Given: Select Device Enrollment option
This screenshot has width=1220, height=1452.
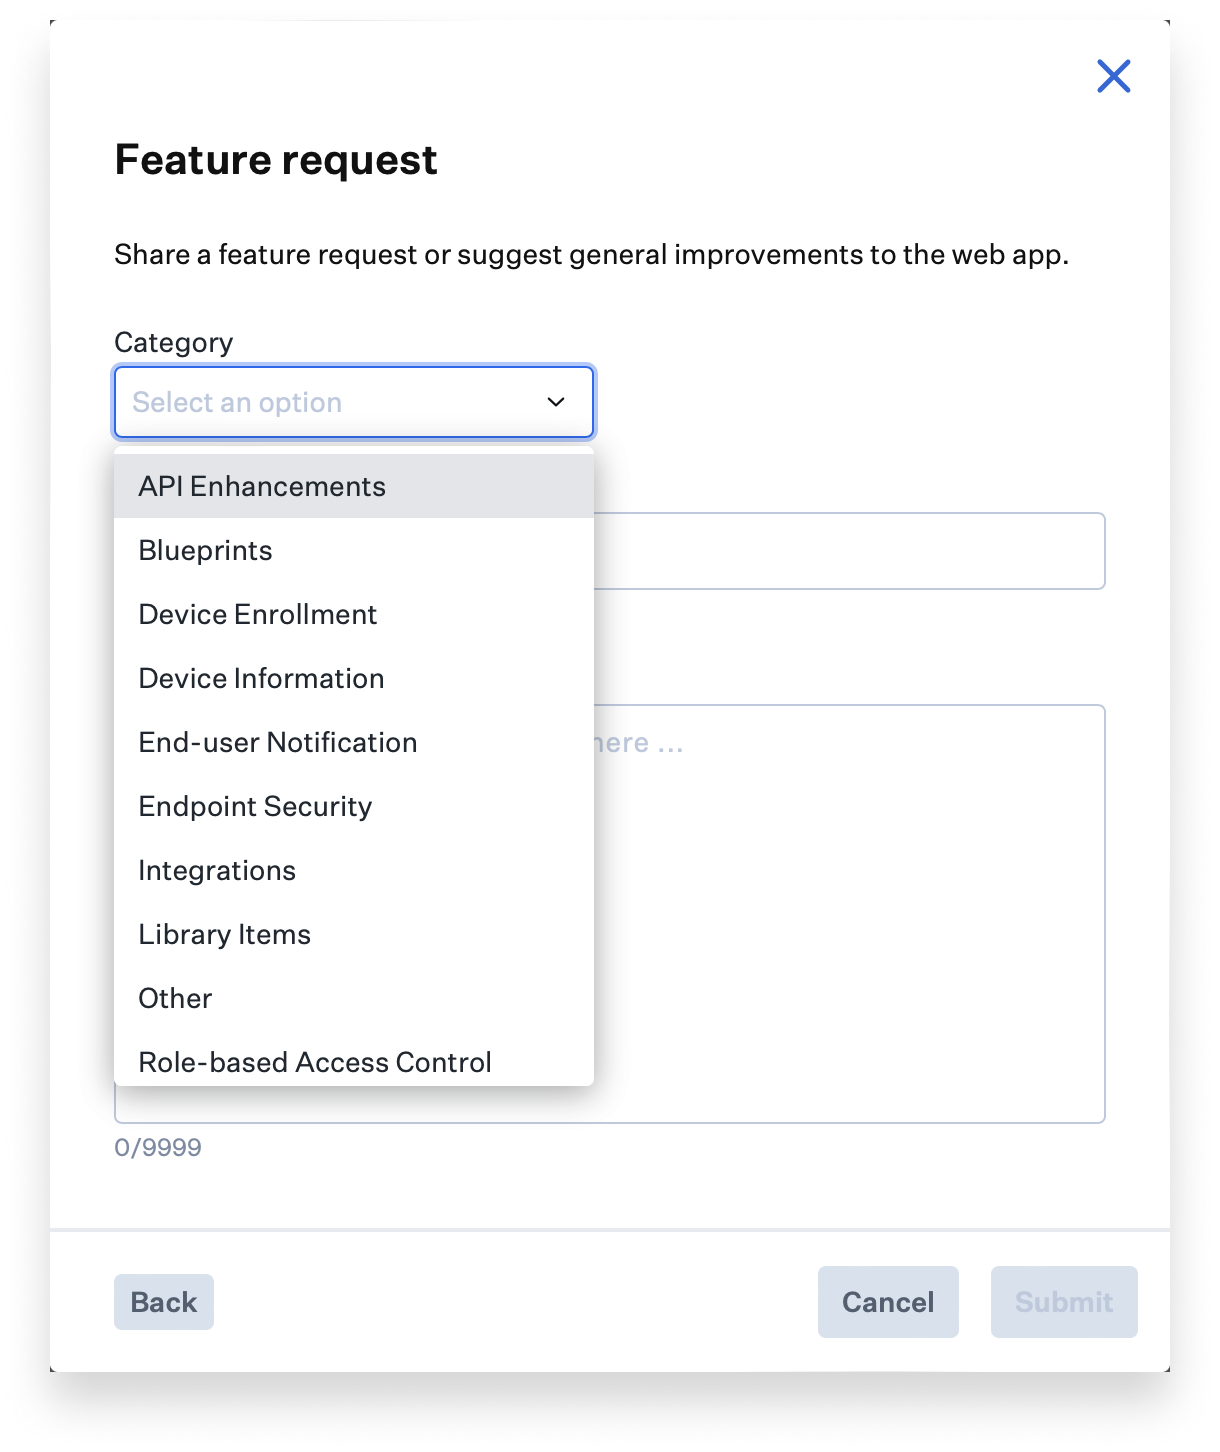Looking at the screenshot, I should [257, 614].
